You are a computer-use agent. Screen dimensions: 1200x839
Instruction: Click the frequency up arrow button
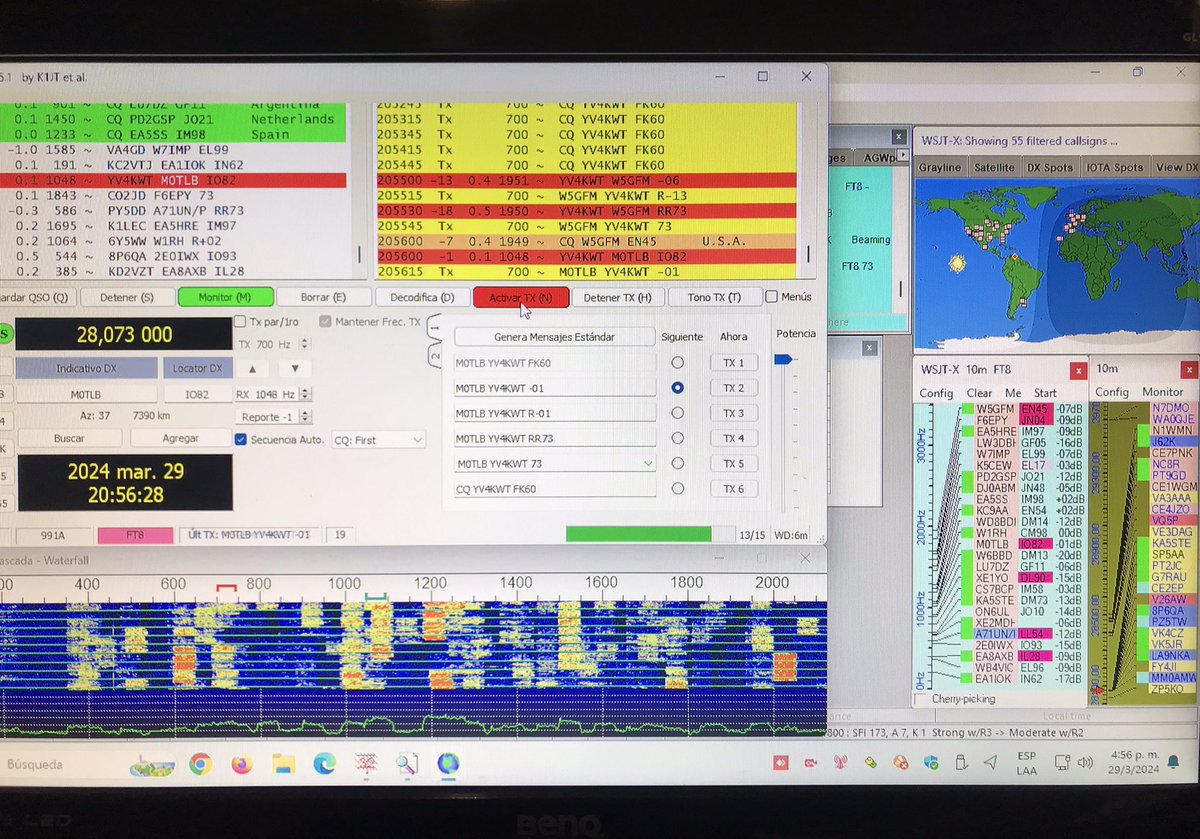click(x=252, y=368)
